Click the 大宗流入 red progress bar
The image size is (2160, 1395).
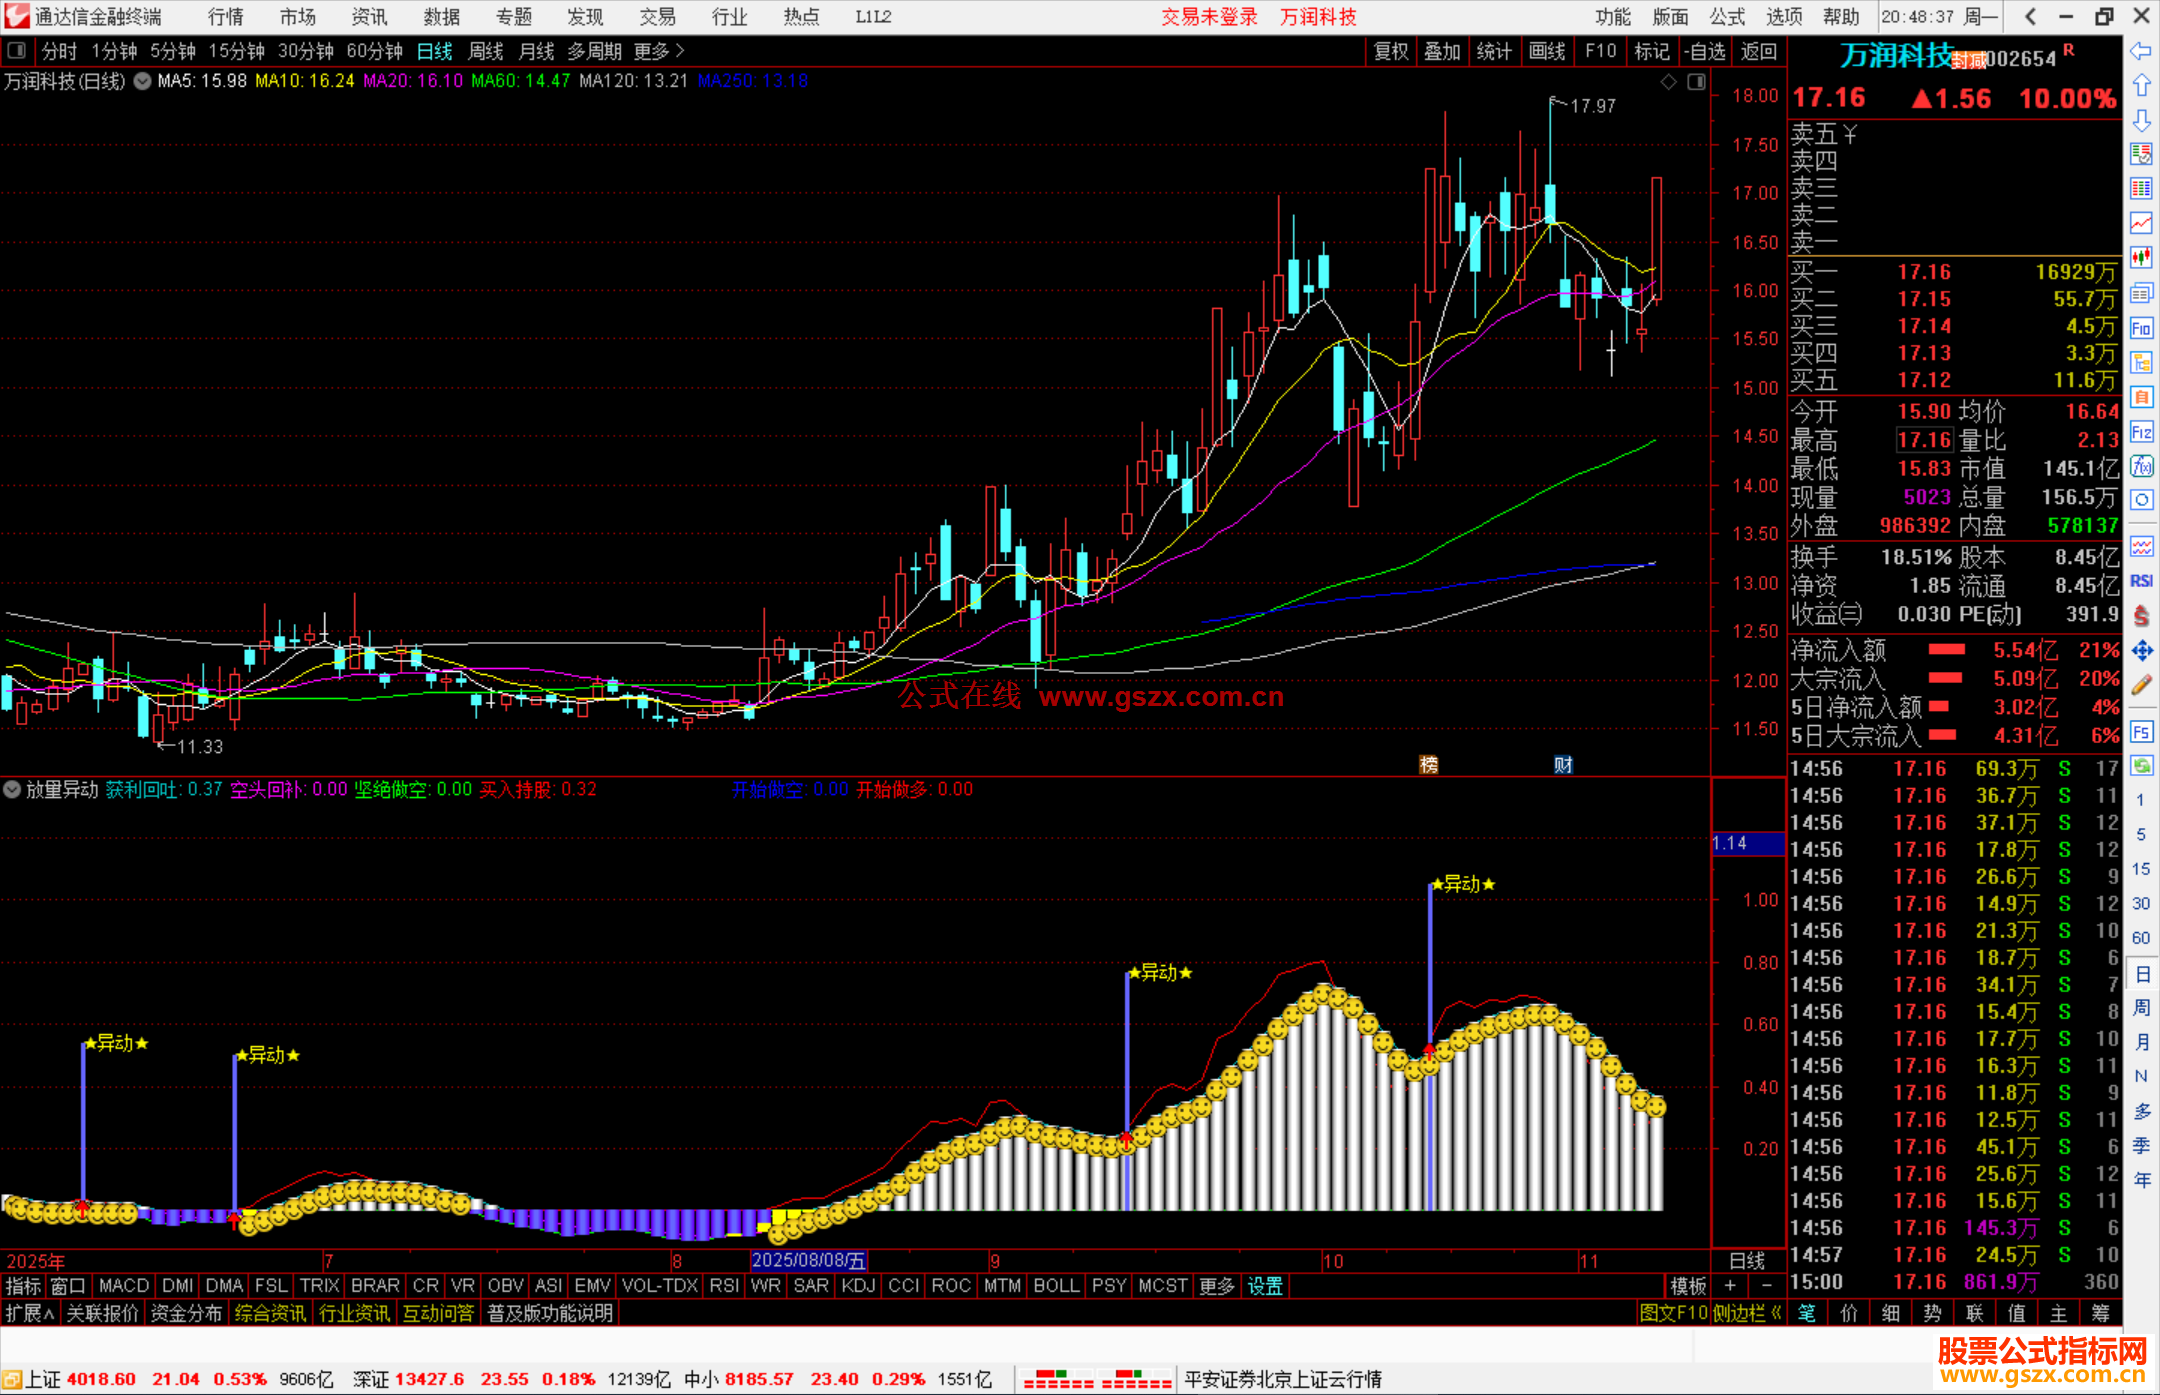tap(1945, 679)
